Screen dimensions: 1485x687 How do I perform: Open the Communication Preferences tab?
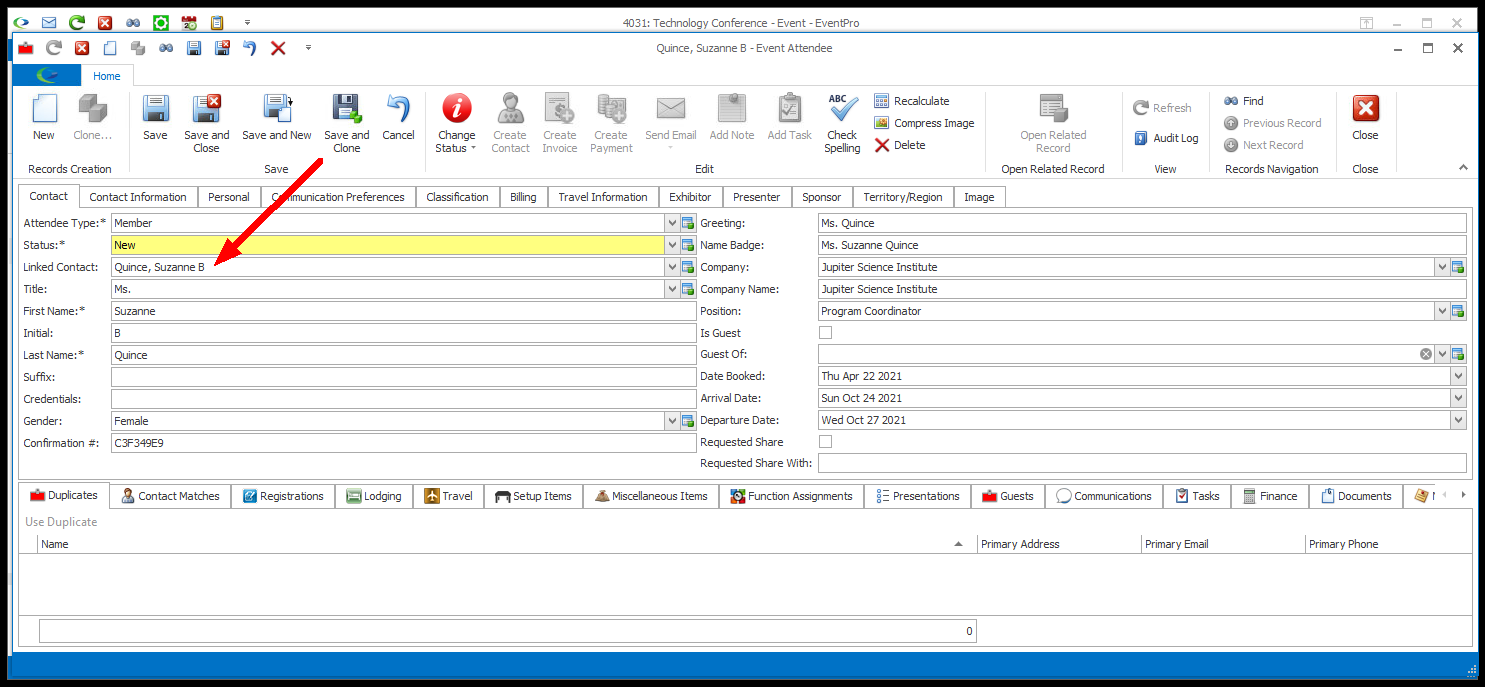(x=338, y=197)
